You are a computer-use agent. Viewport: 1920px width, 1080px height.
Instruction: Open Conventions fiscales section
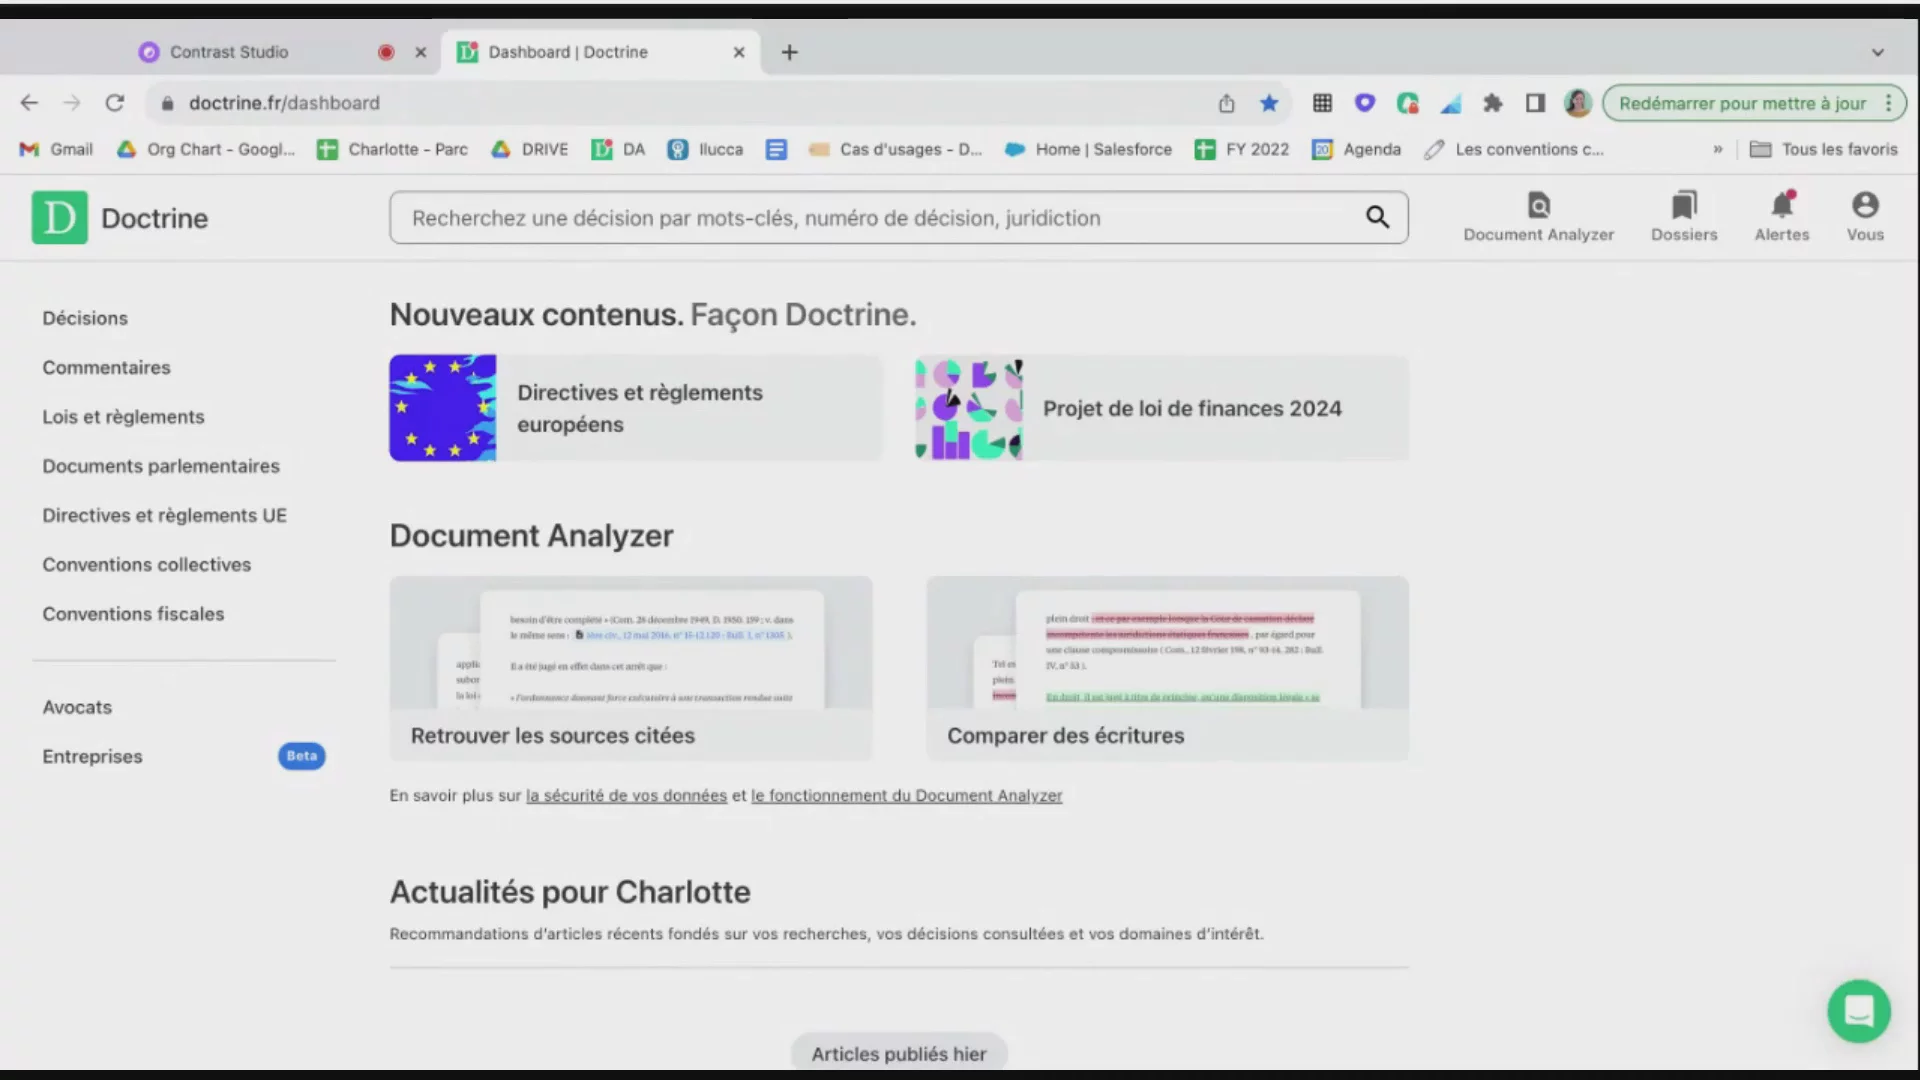tap(133, 614)
